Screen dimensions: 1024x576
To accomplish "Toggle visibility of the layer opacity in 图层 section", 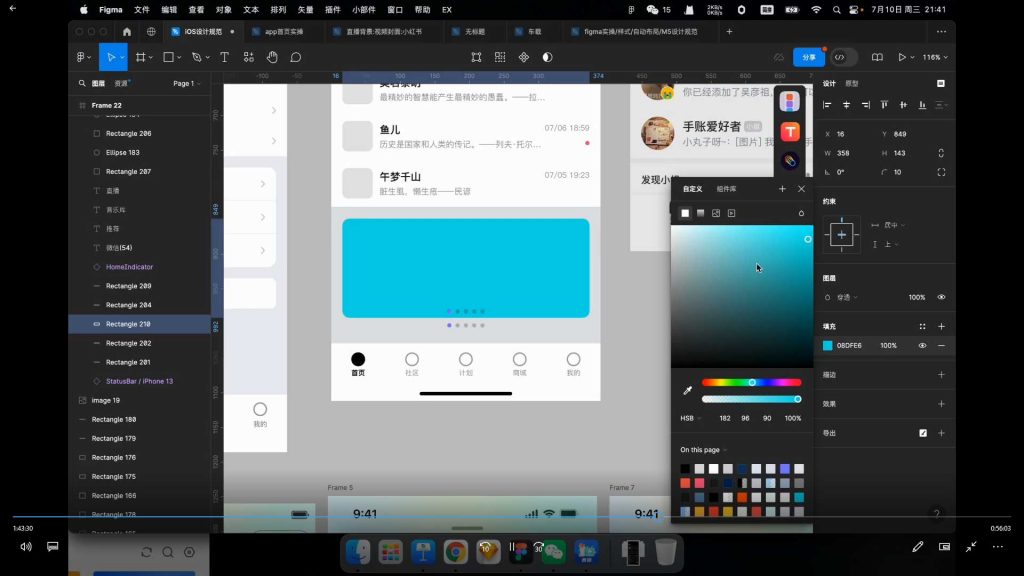I will (x=940, y=297).
